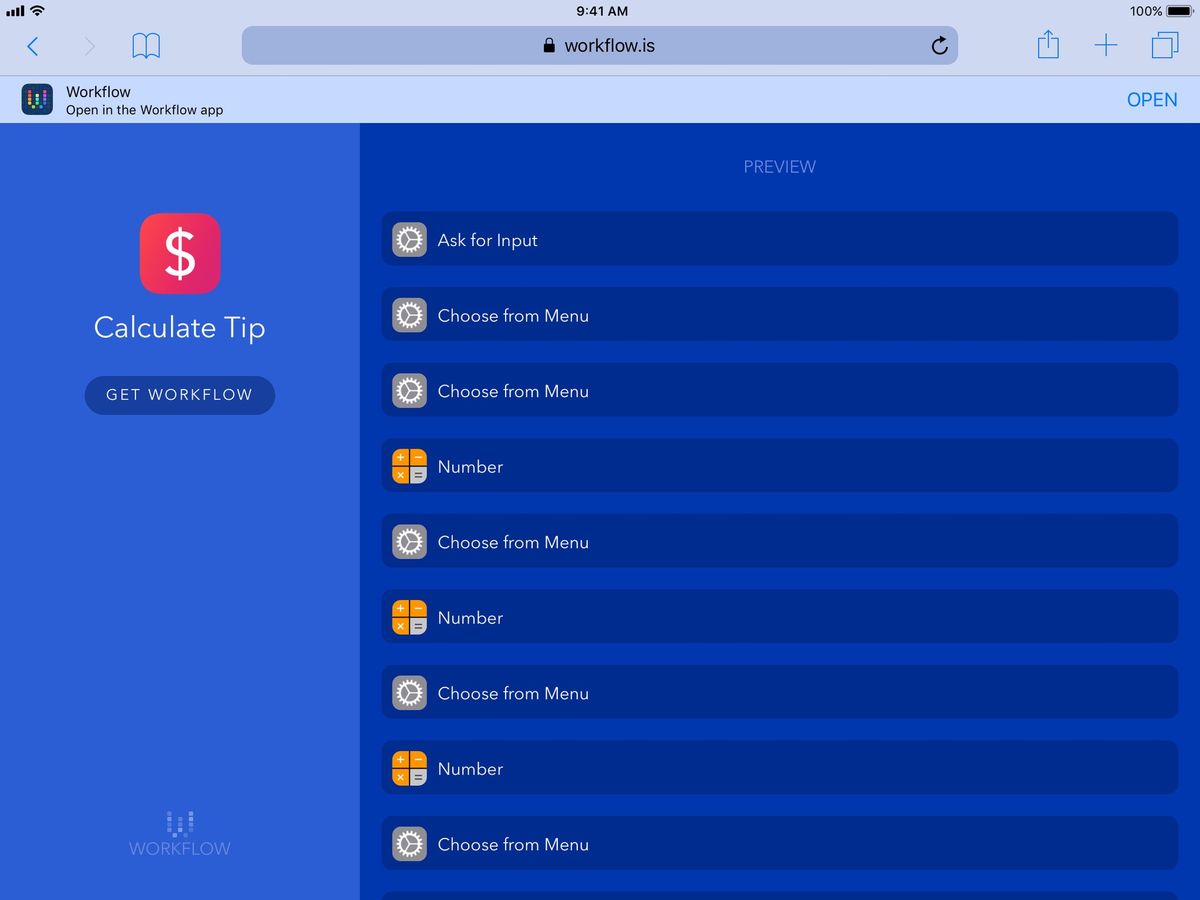
Task: Click the tab overview icon
Action: (1164, 45)
